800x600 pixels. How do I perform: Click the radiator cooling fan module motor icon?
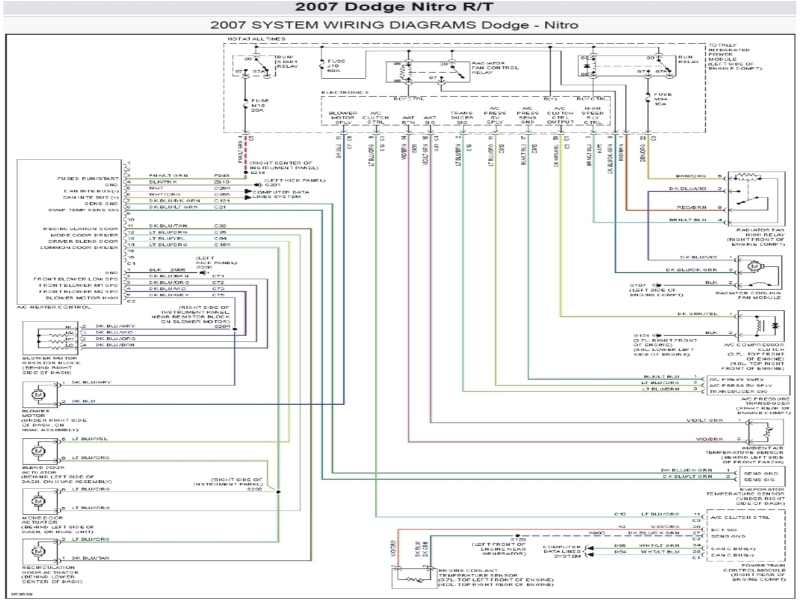tap(754, 267)
